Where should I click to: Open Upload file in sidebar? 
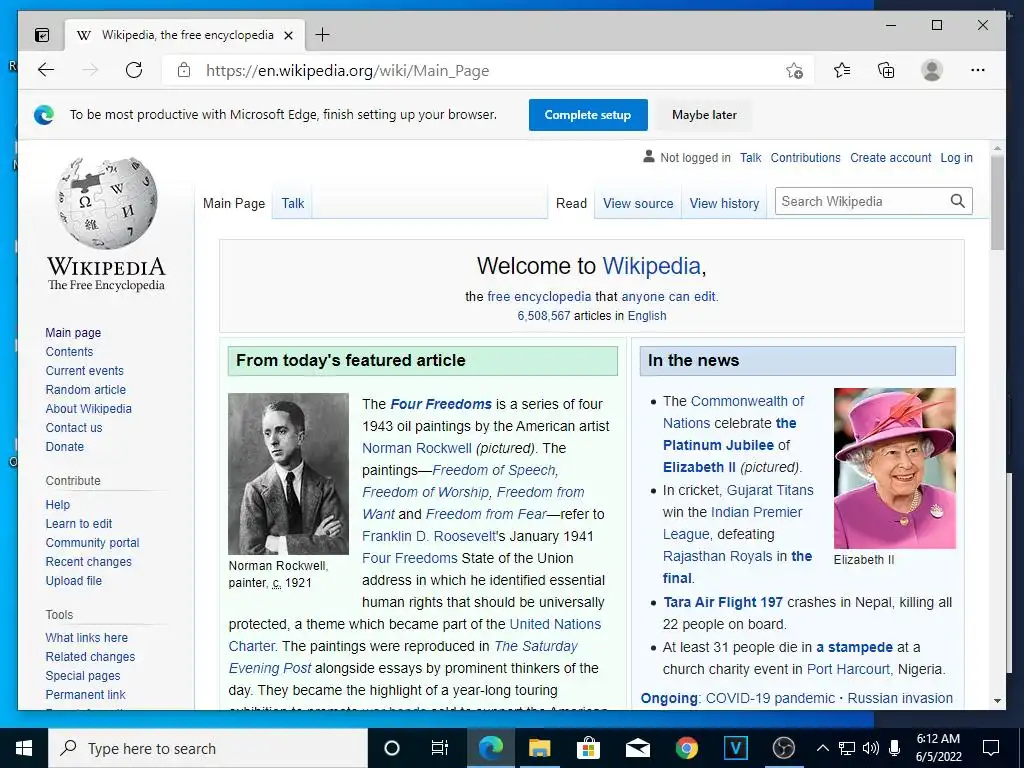coord(74,581)
